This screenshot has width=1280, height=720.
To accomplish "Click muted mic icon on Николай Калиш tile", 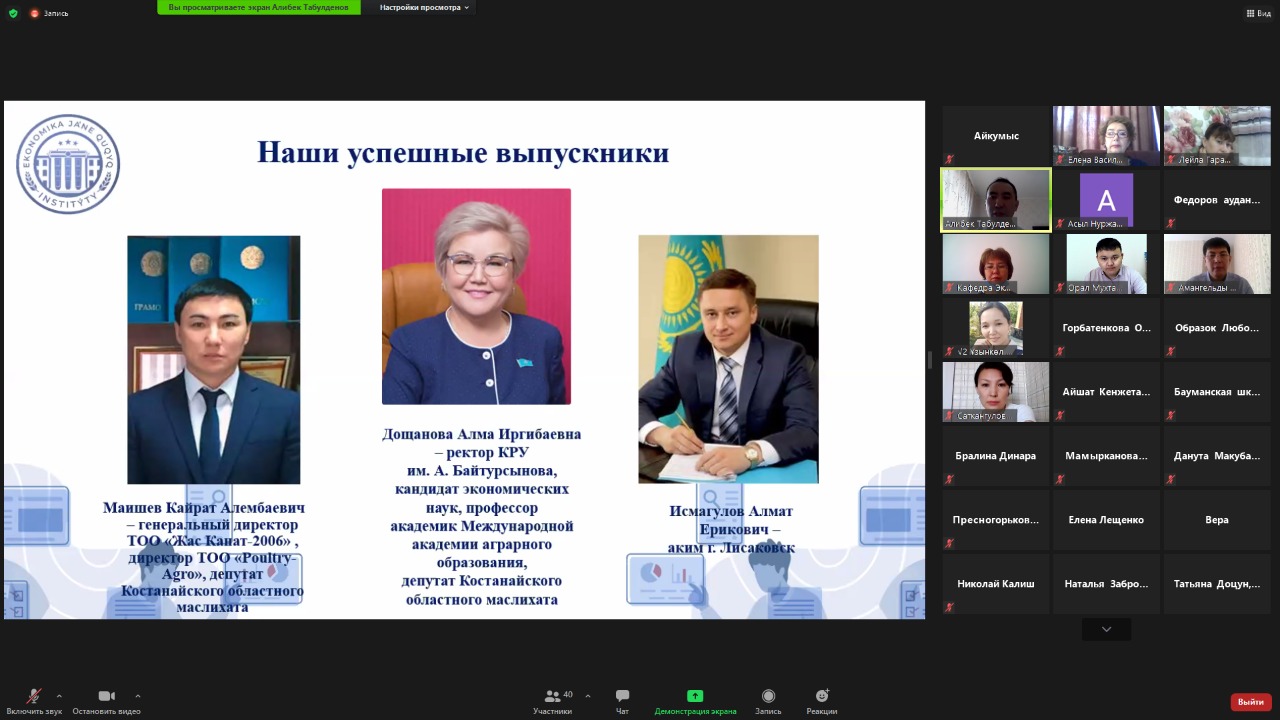I will tap(949, 607).
